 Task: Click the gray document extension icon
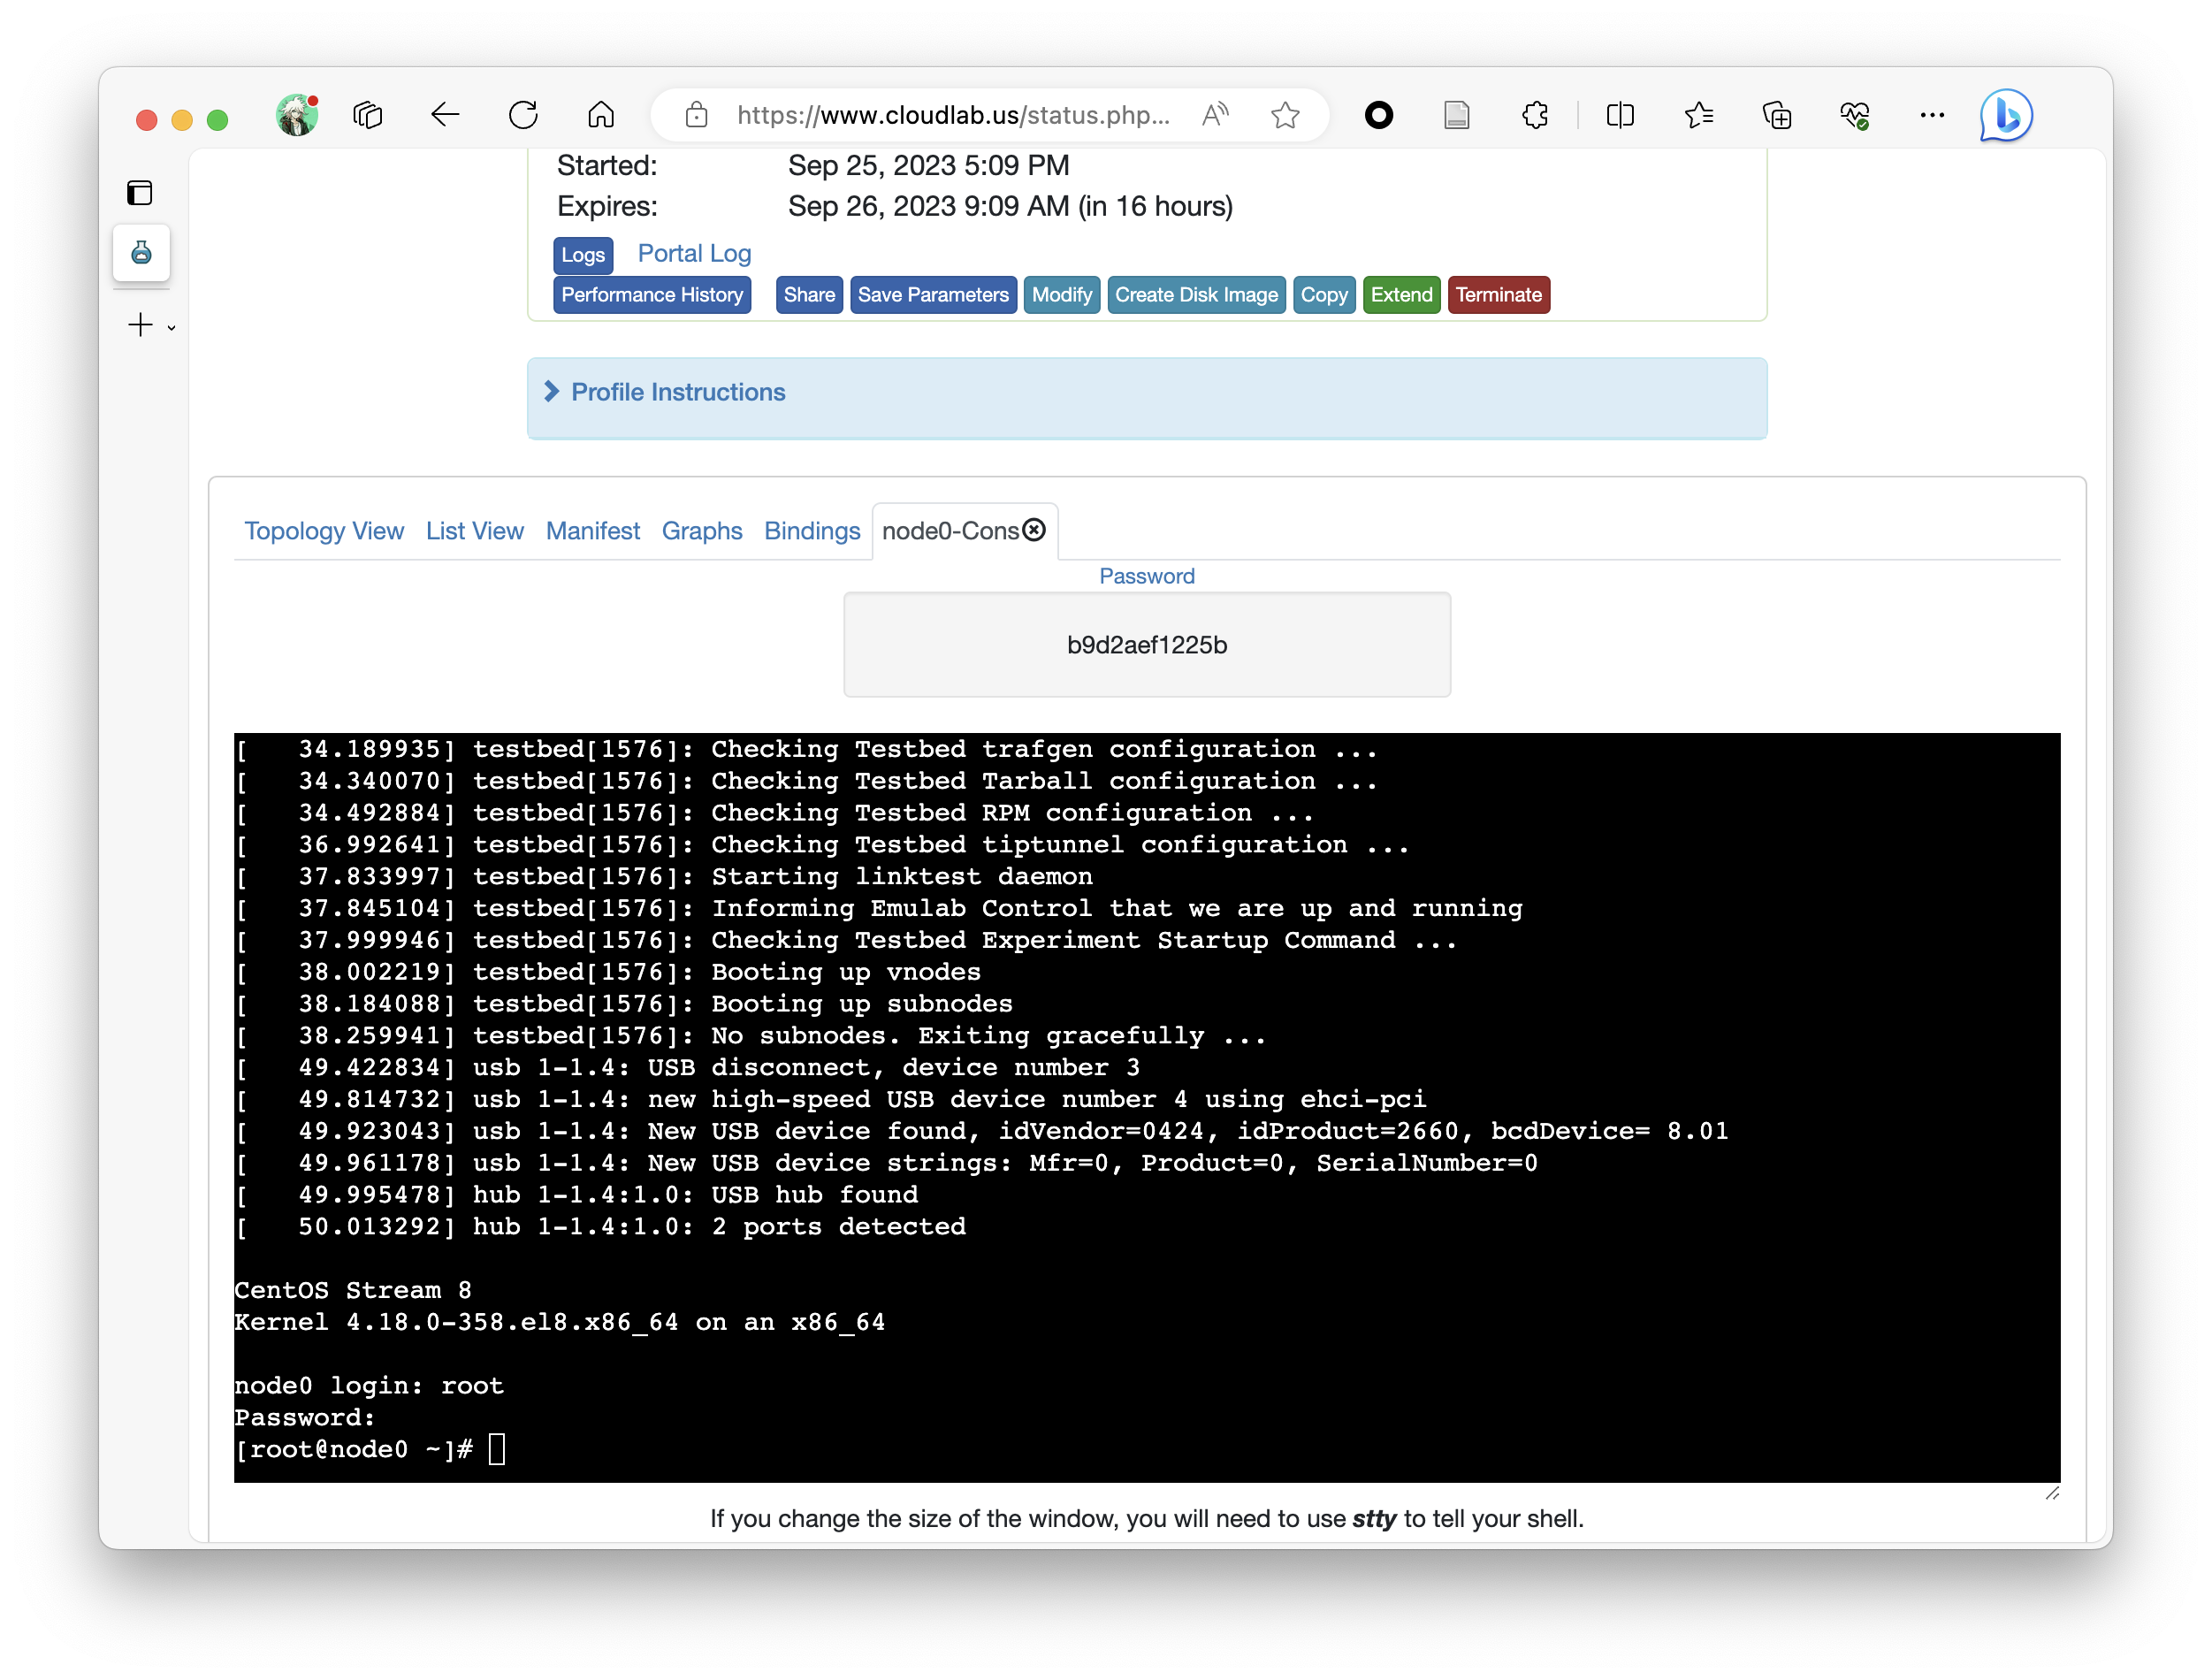[x=1457, y=116]
